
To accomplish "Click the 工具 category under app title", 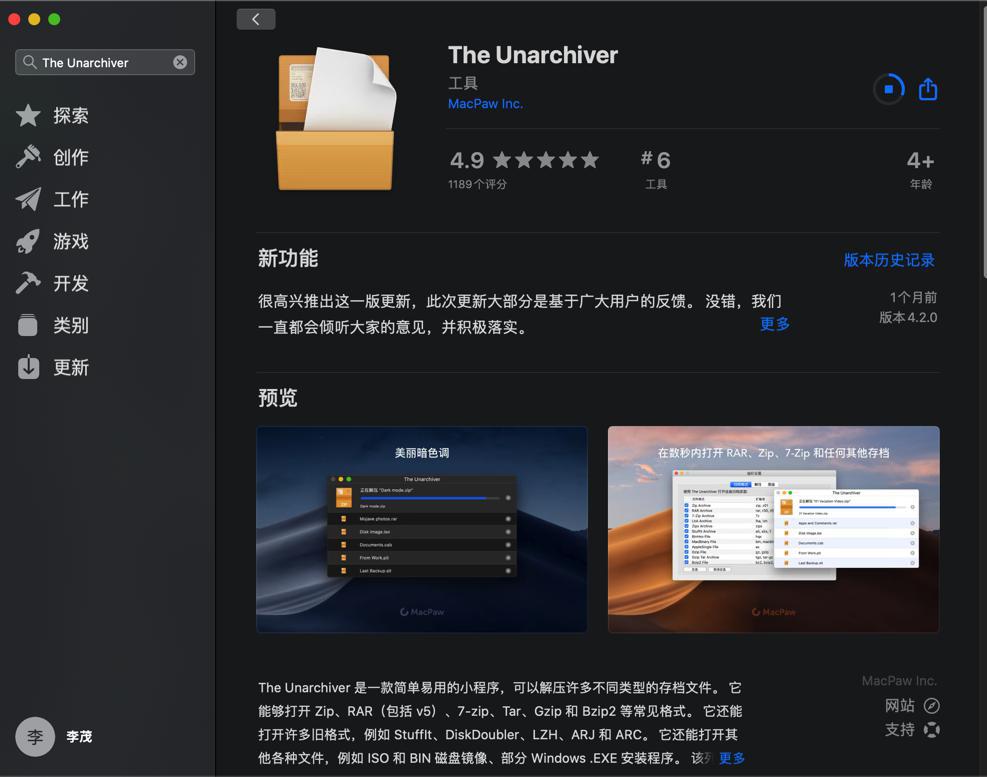I will click(463, 82).
